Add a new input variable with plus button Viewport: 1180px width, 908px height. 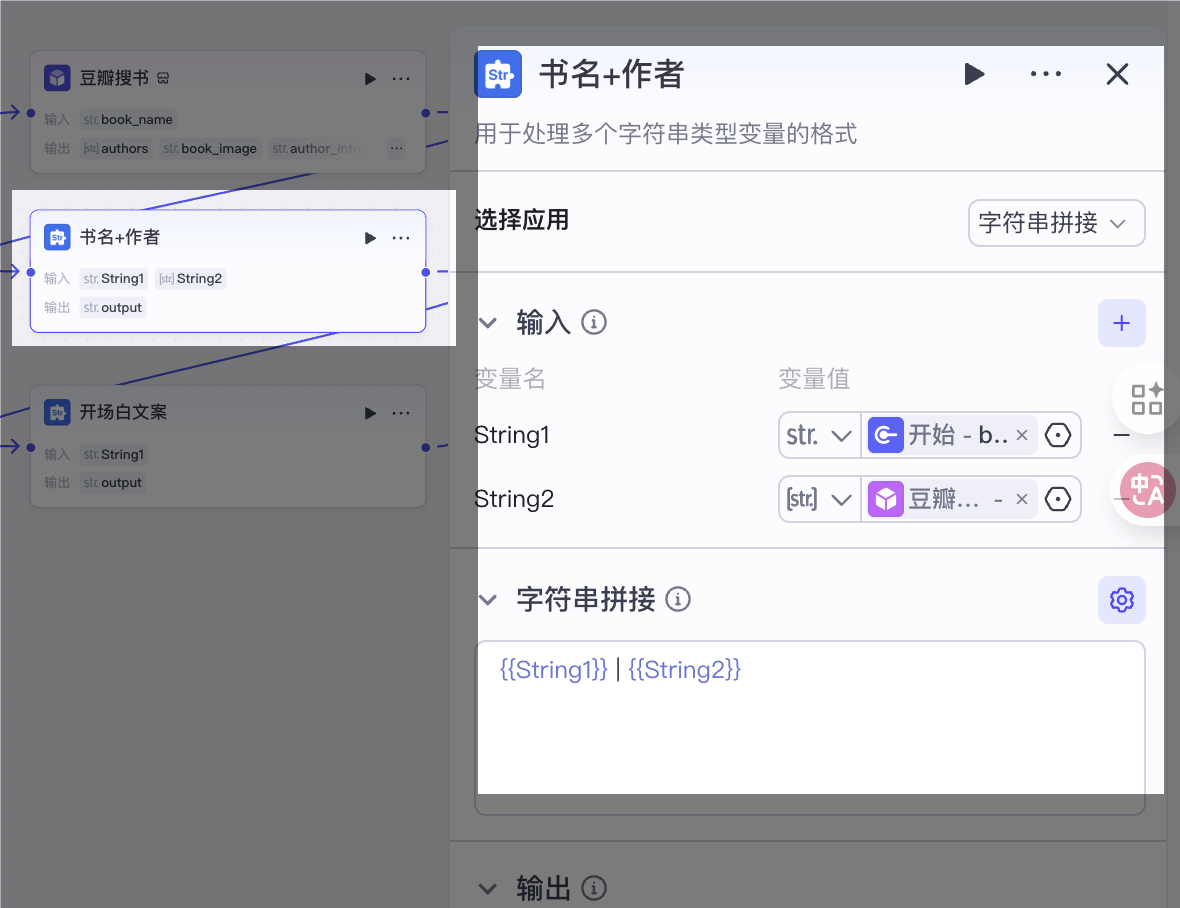point(1121,323)
